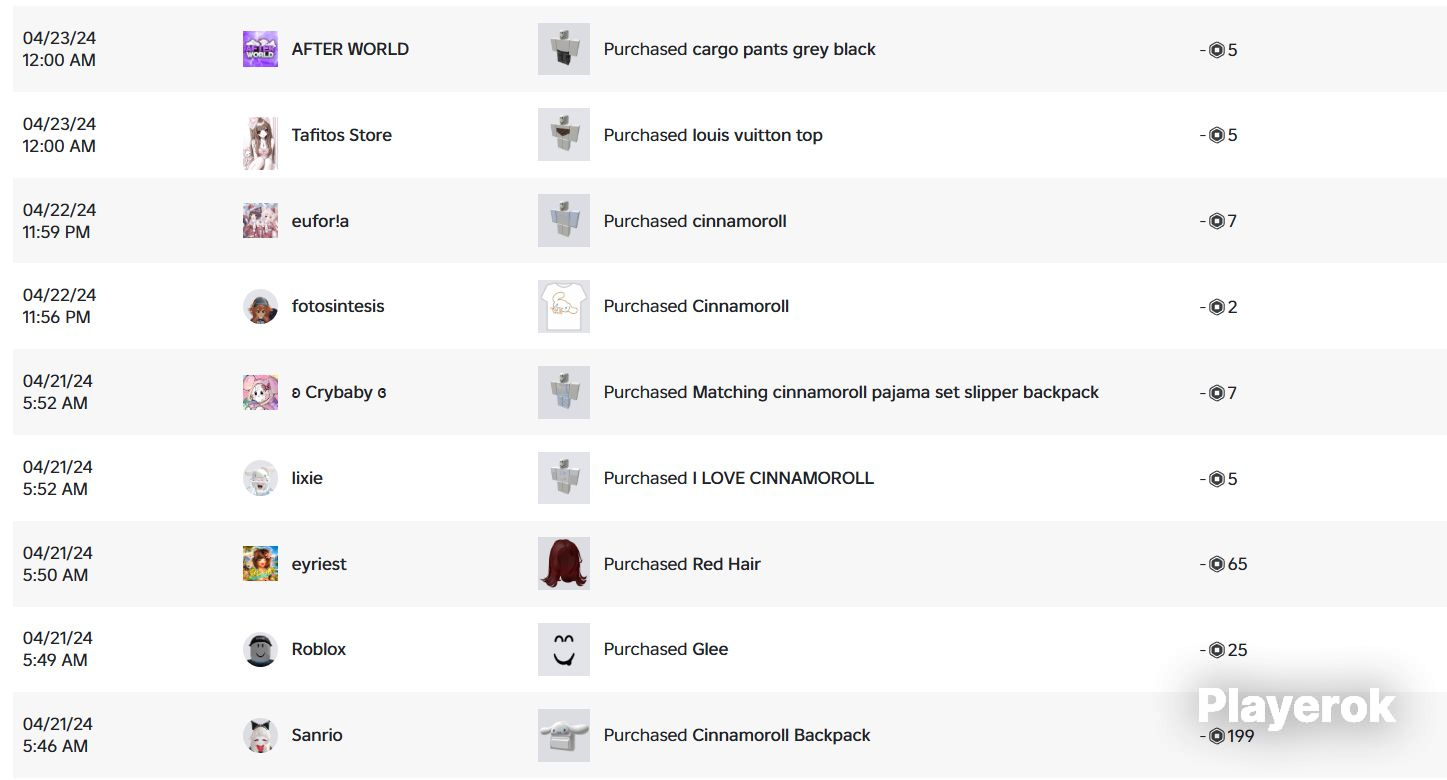This screenshot has width=1447, height=780.
Task: Open the cargo pants grey black link
Action: click(x=784, y=49)
